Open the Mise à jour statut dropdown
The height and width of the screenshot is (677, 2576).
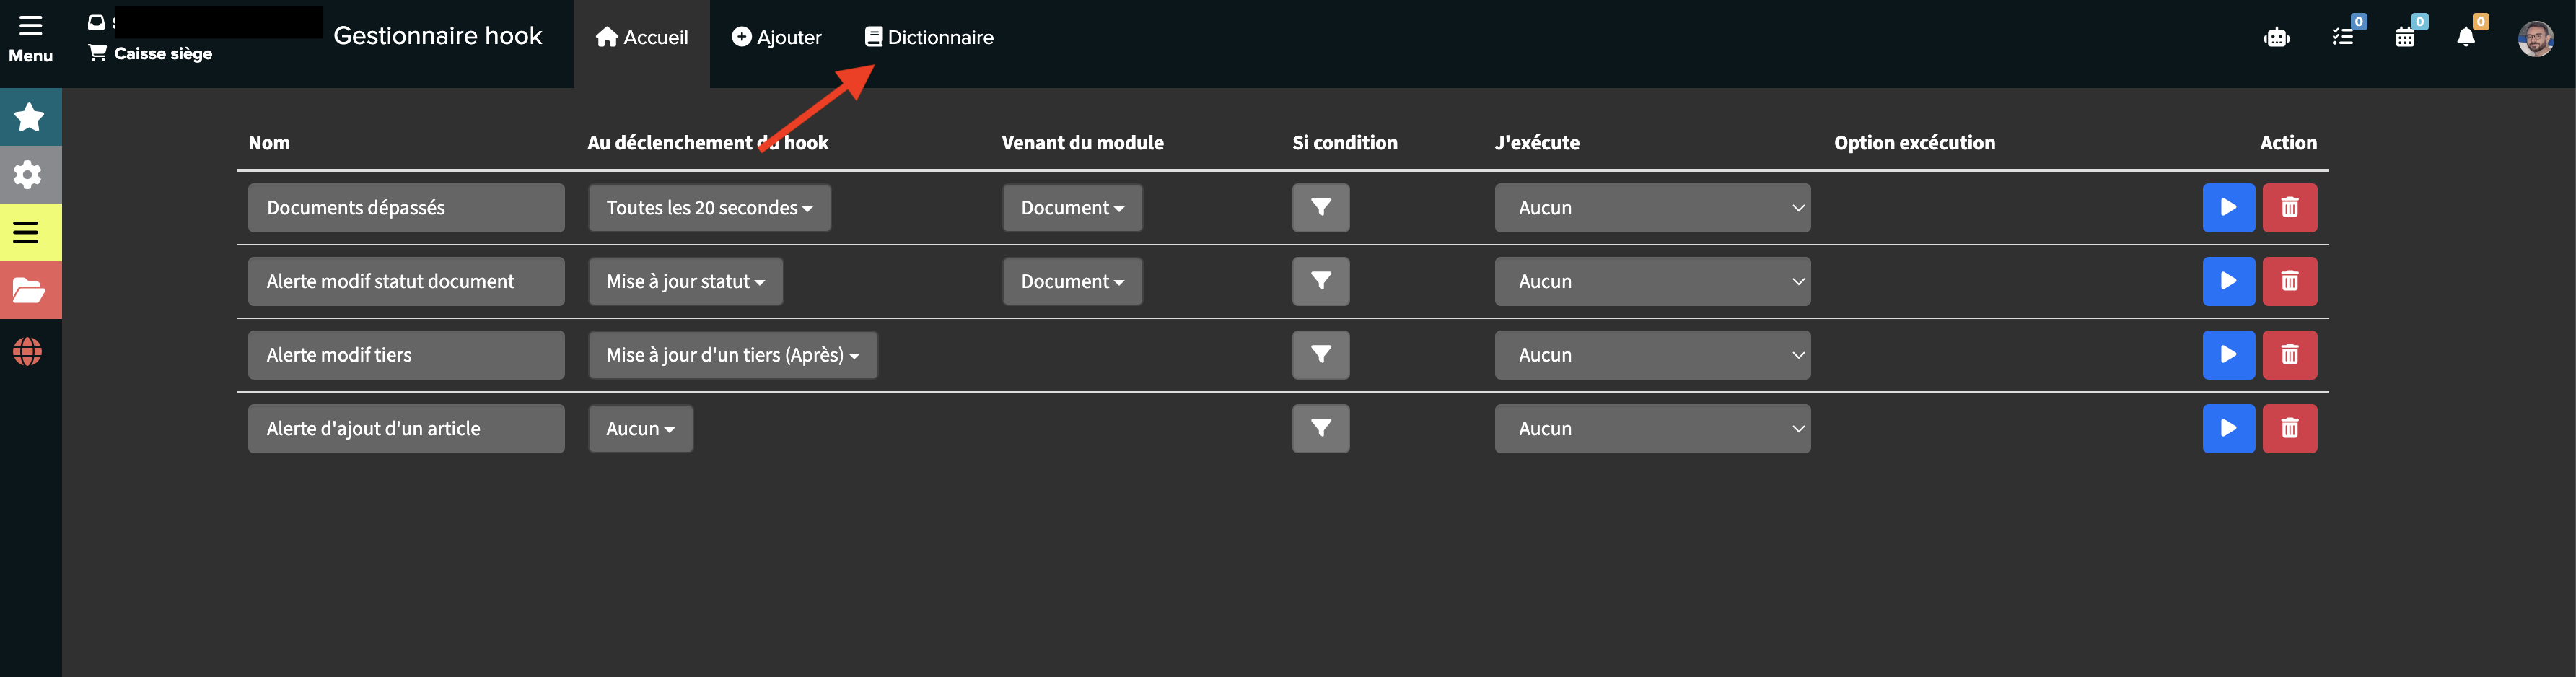pos(685,282)
